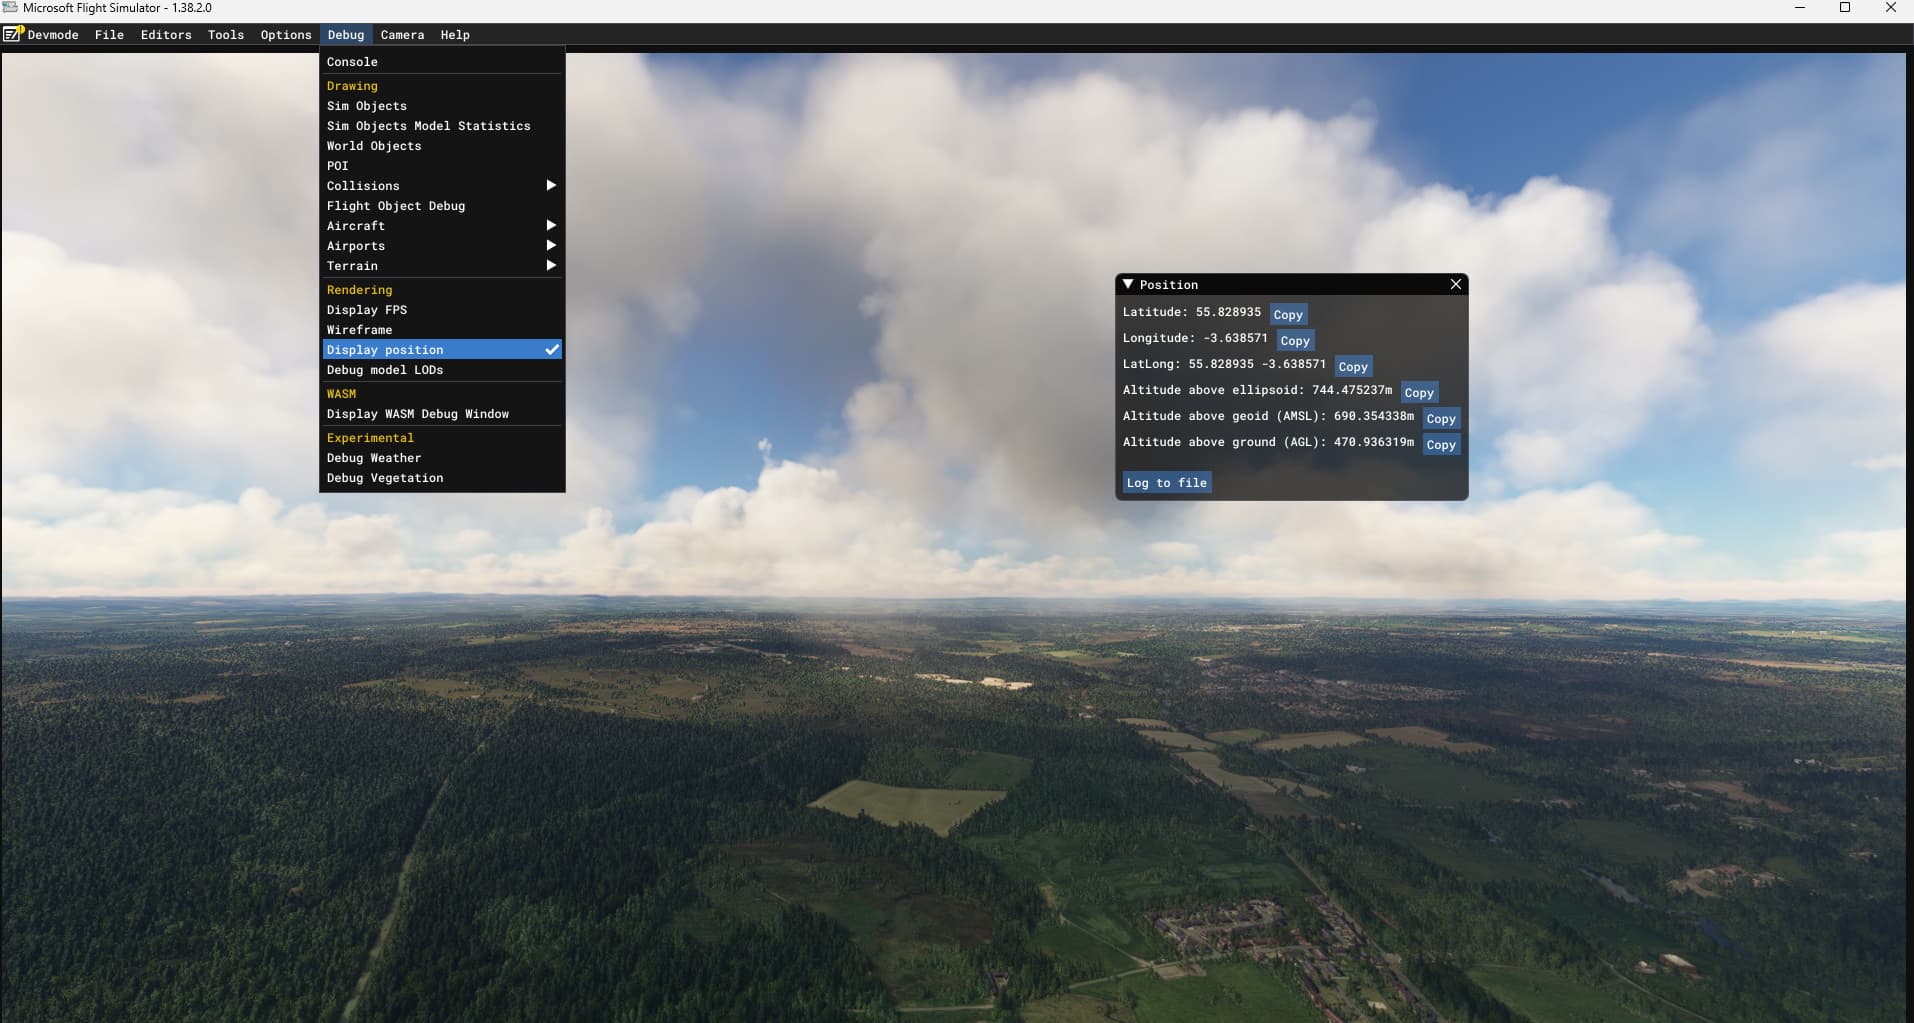Open the Console from Debug menu
The width and height of the screenshot is (1914, 1023).
point(352,62)
